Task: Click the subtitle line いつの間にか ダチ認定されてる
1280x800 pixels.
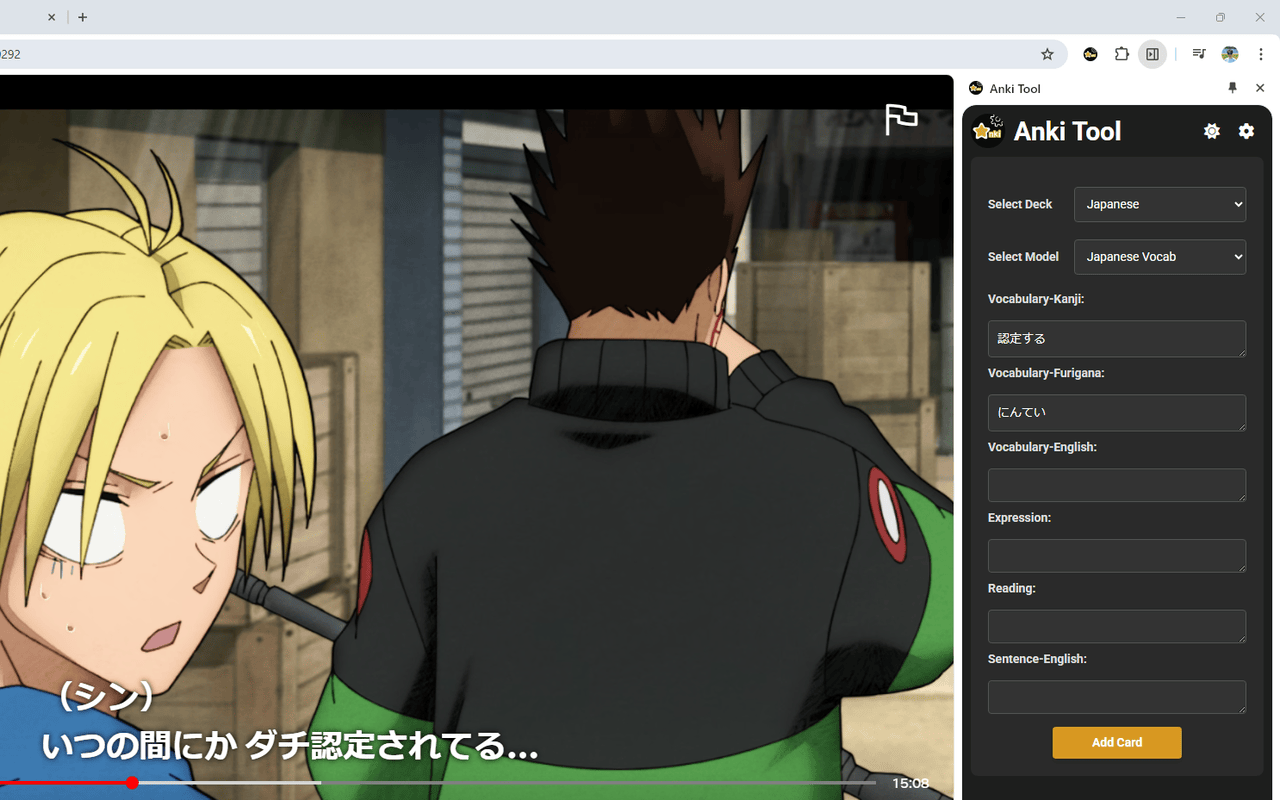Action: pos(290,747)
